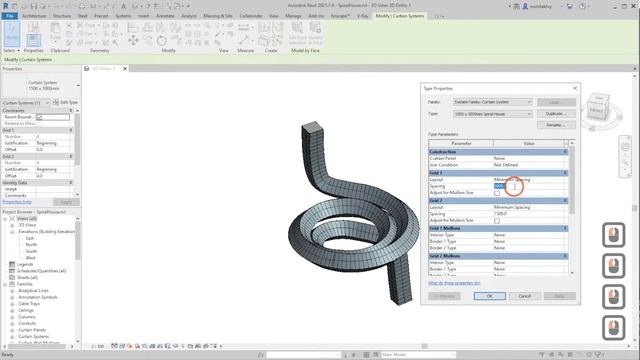Select the East elevation in Project Browser
Viewport: 640px width, 360px height.
tap(29, 238)
